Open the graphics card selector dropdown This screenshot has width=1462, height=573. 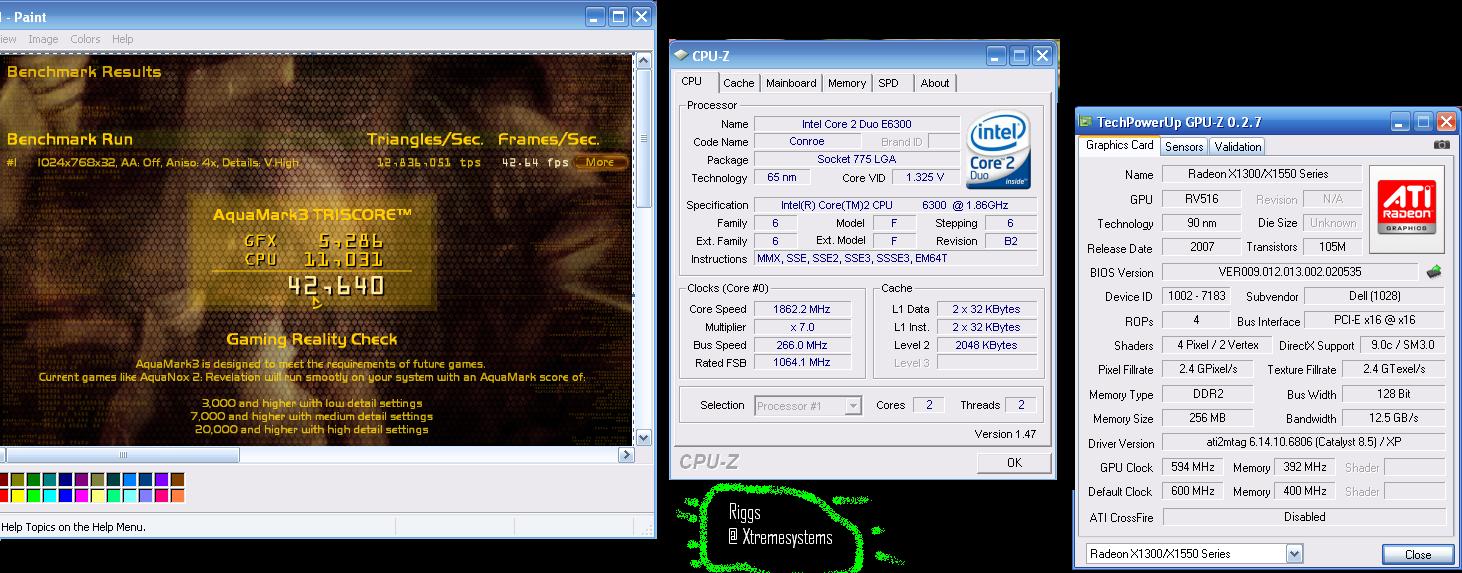coord(1294,554)
